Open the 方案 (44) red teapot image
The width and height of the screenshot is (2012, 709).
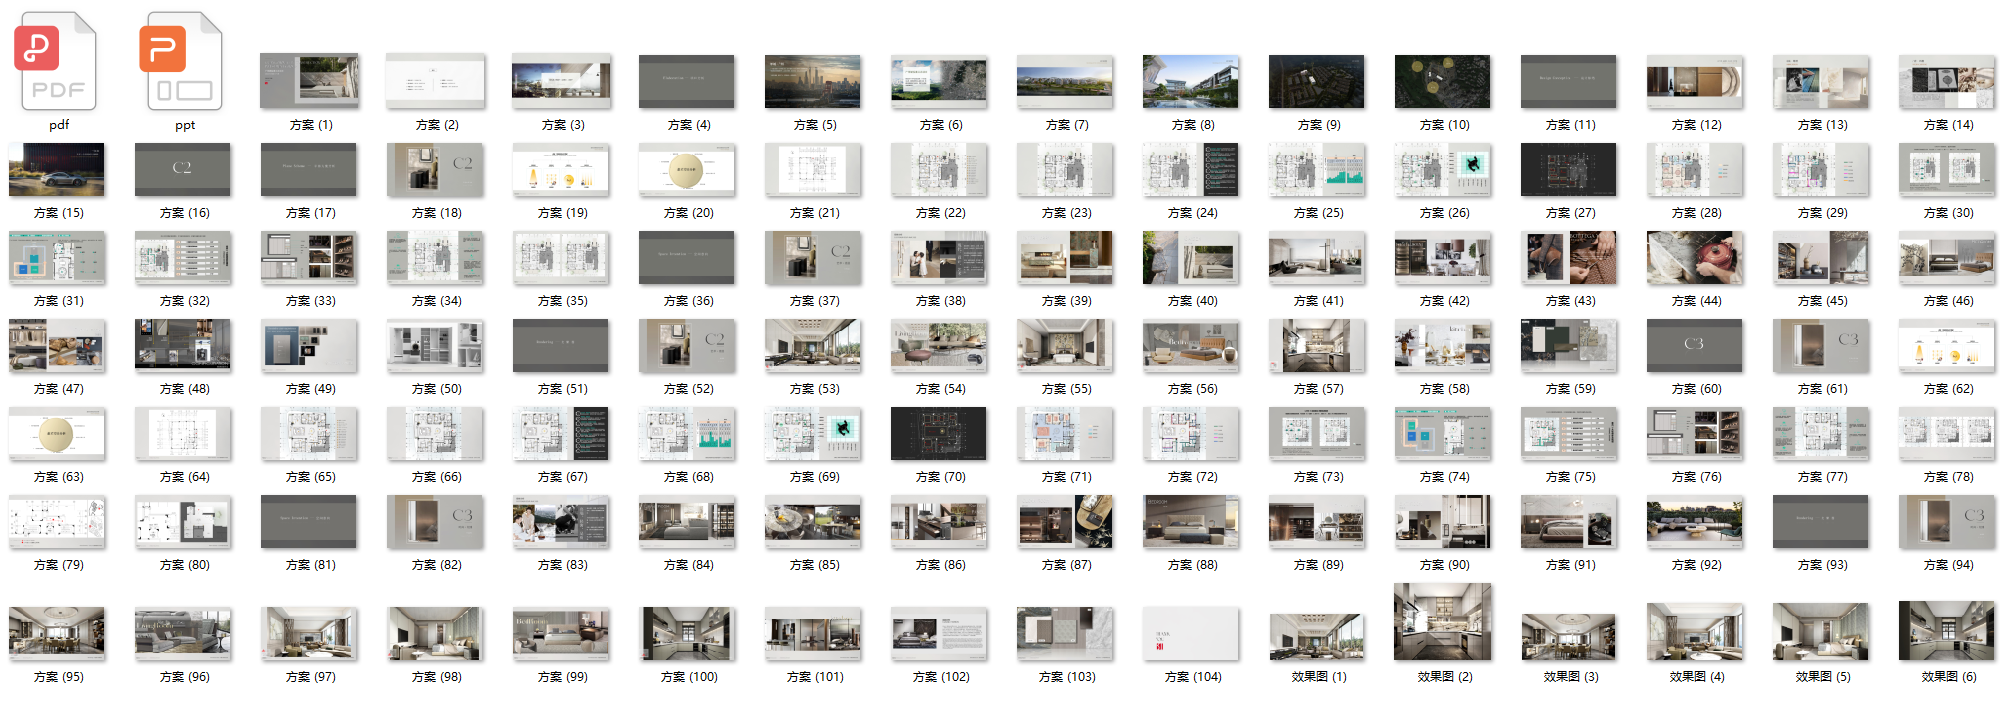tap(1695, 257)
